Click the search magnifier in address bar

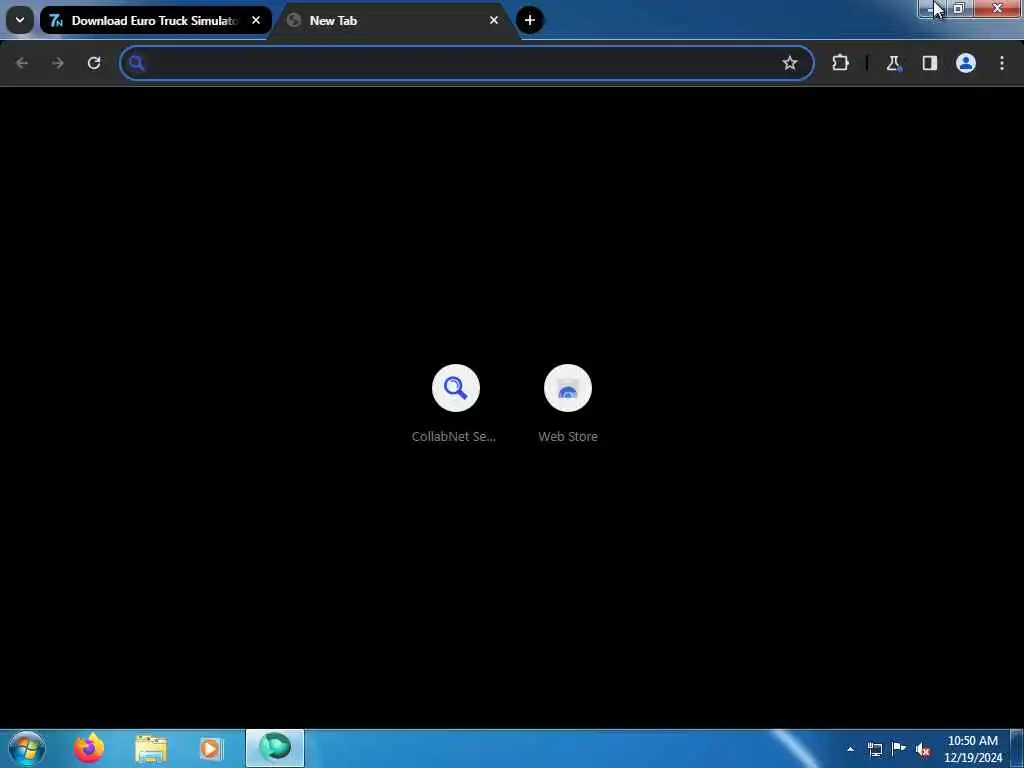pos(136,63)
